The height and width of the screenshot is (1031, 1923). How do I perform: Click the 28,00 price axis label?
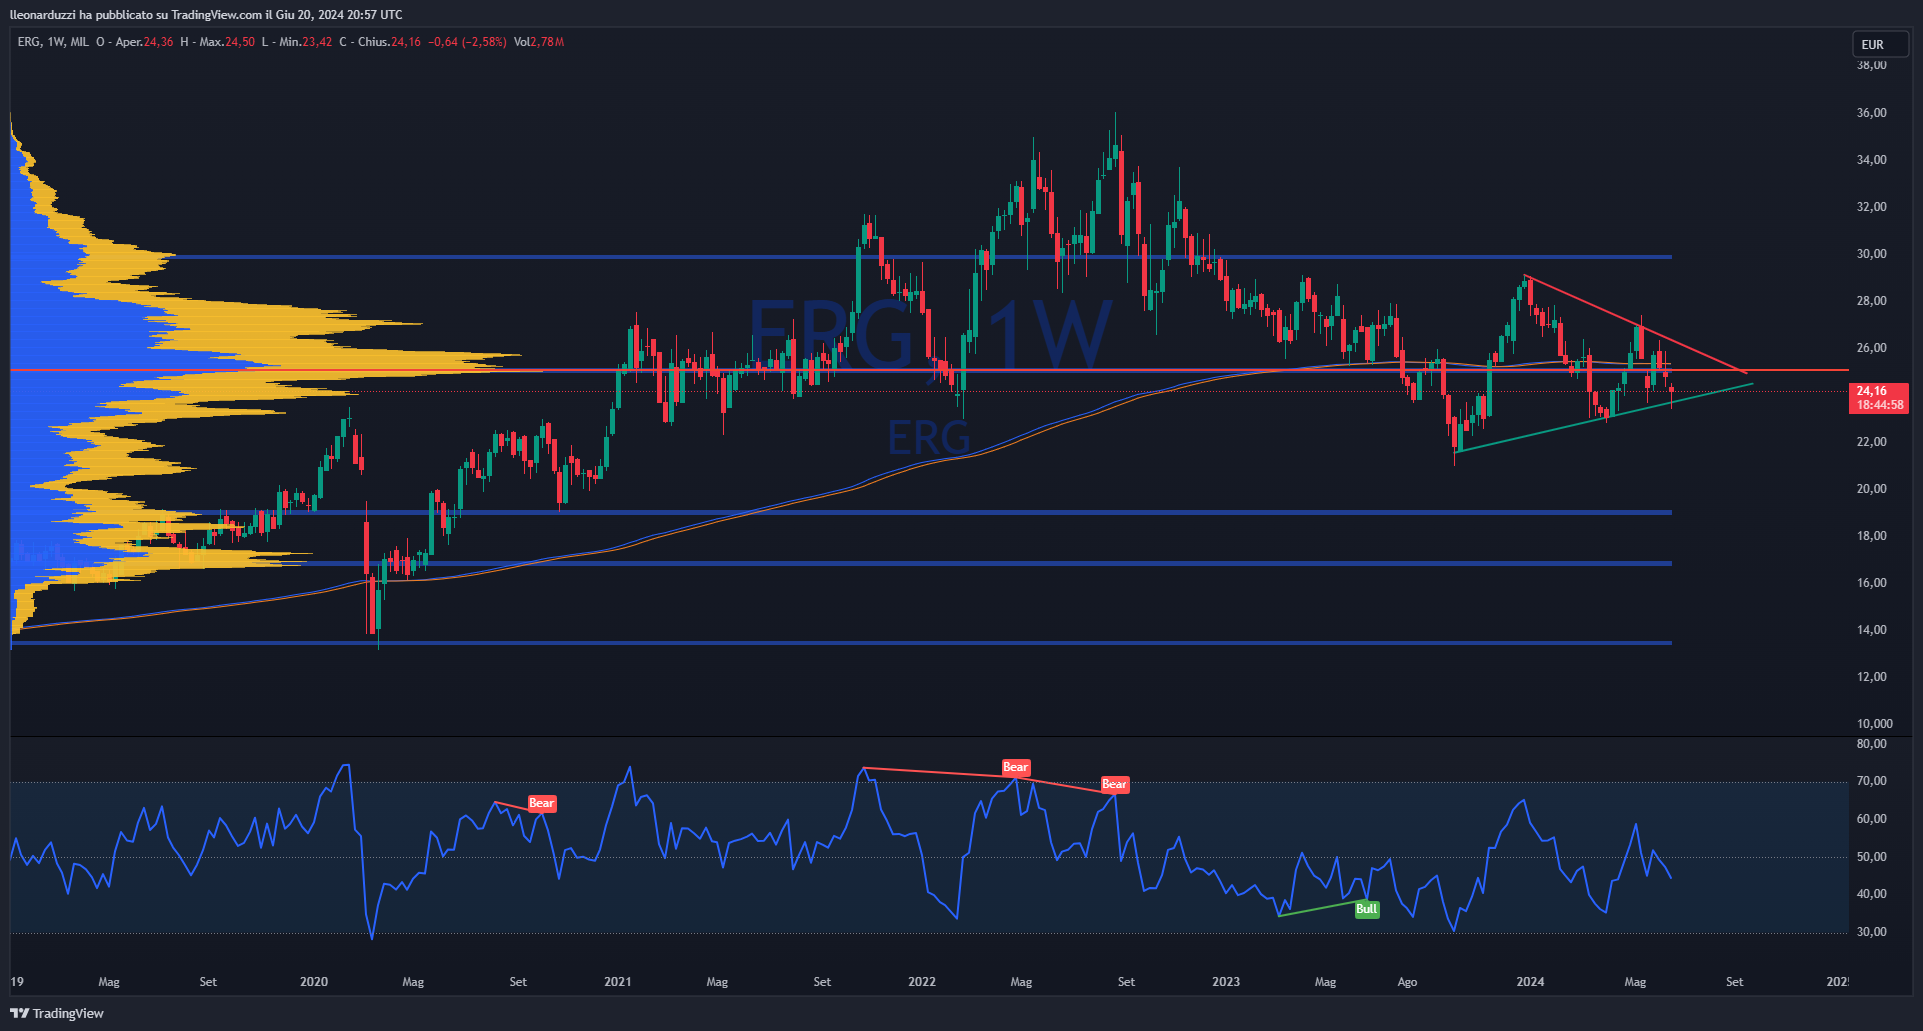[1871, 301]
